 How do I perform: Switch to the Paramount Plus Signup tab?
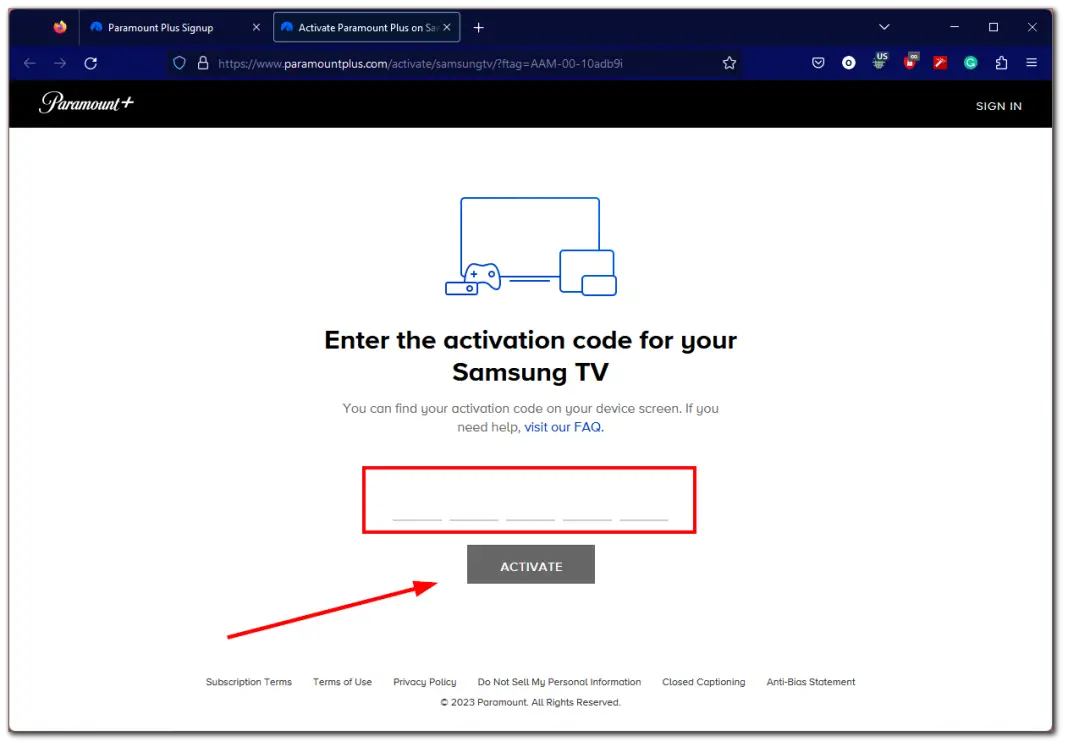click(160, 27)
